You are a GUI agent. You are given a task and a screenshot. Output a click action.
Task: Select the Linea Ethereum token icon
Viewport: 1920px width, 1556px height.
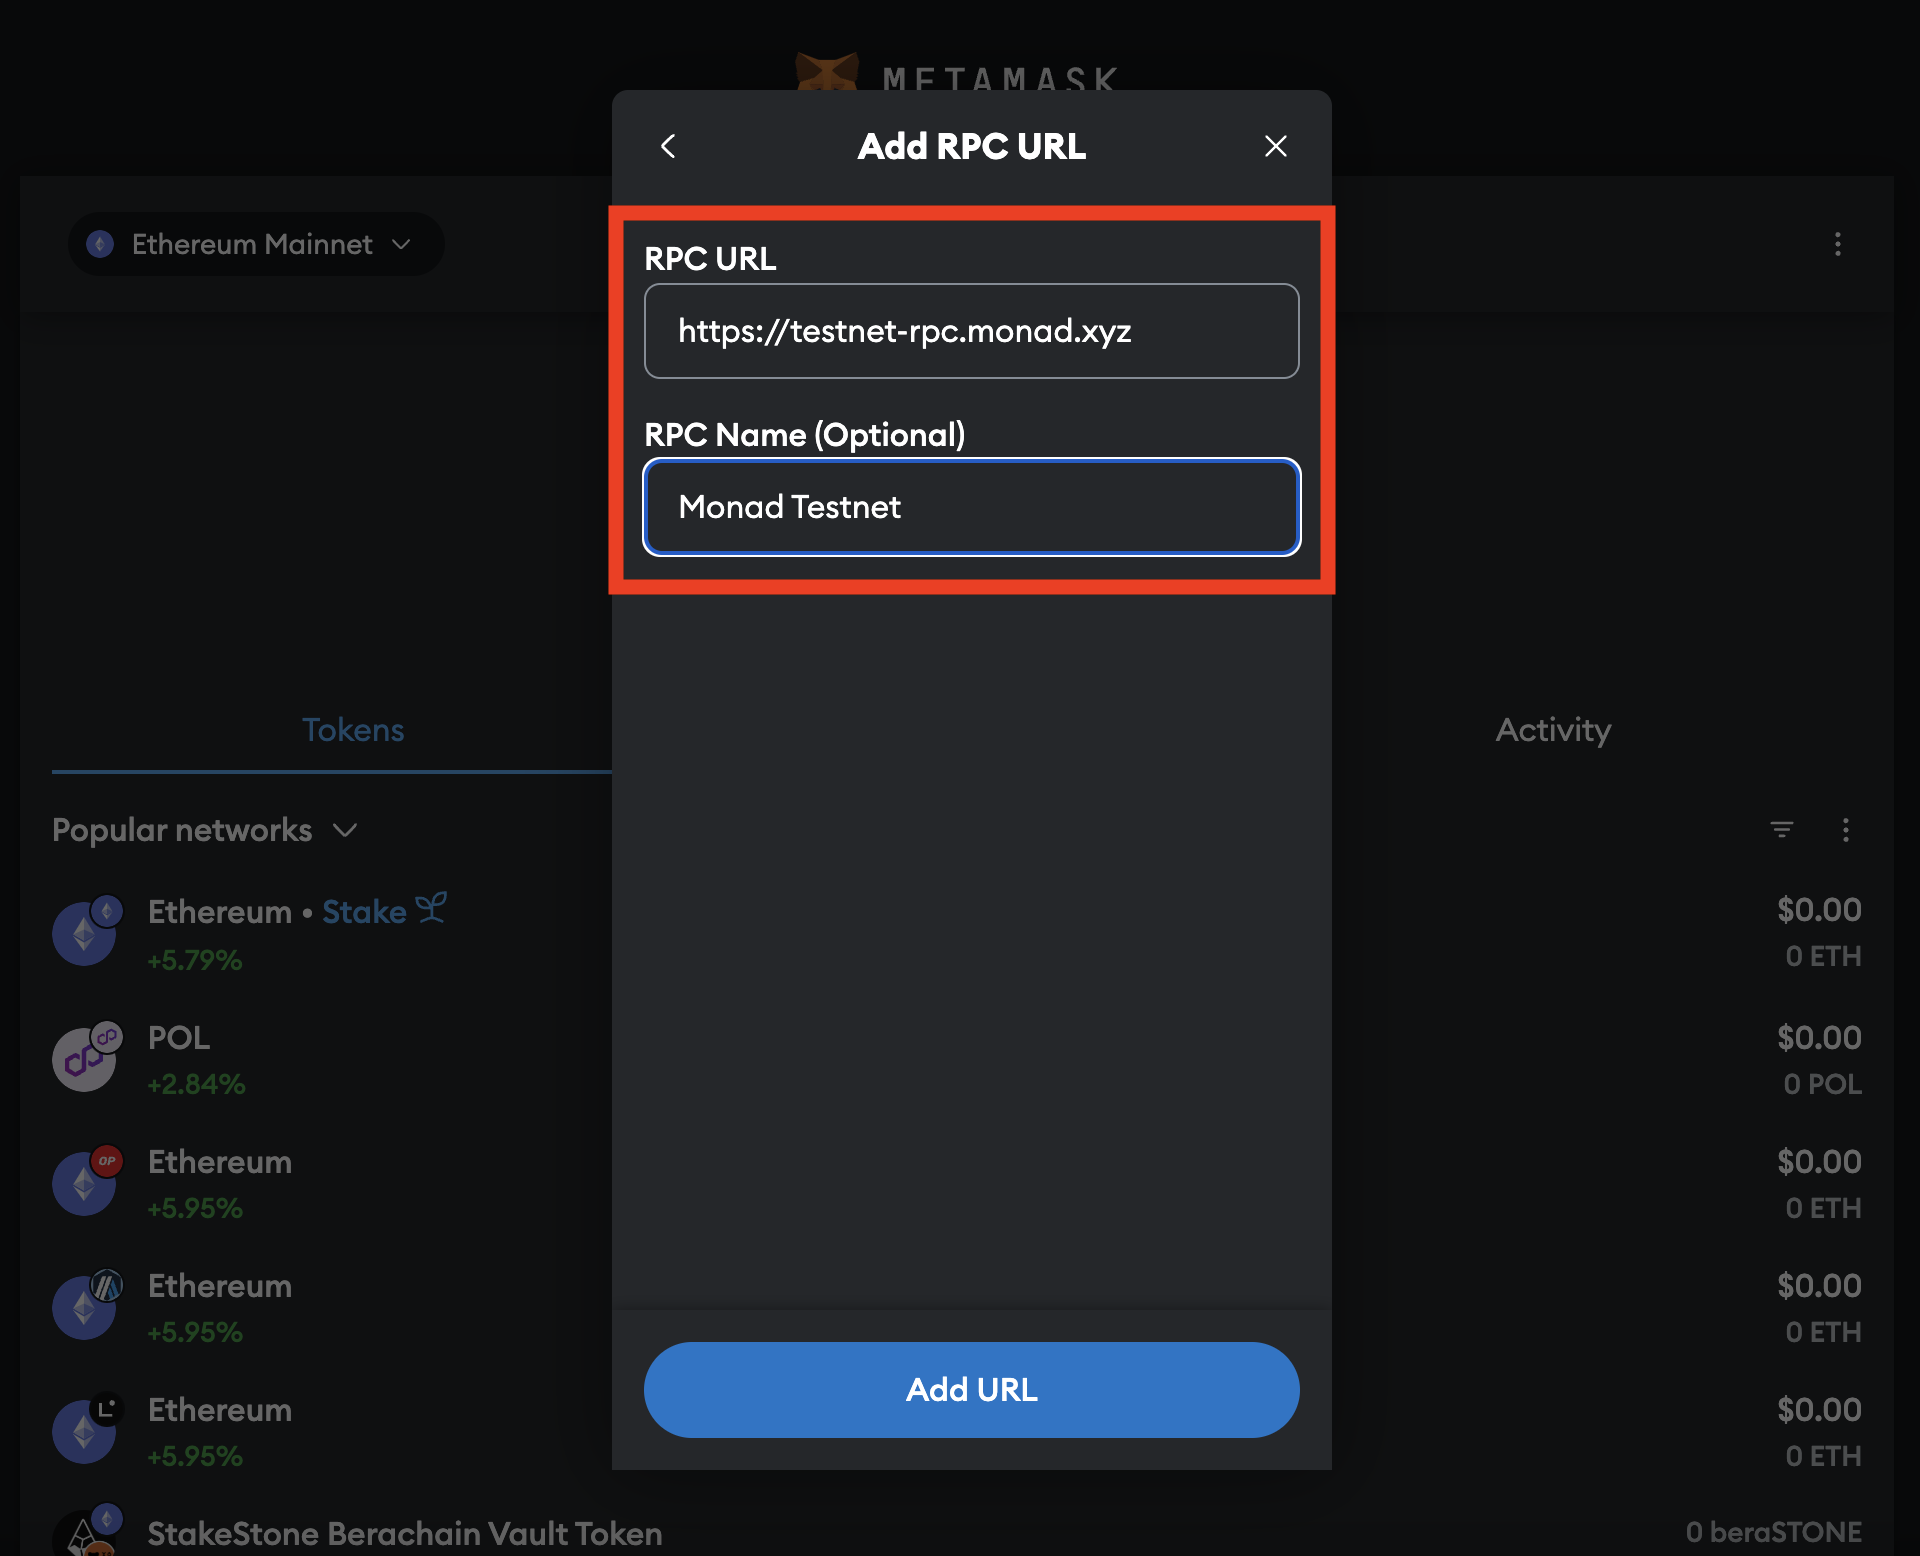click(x=85, y=1431)
